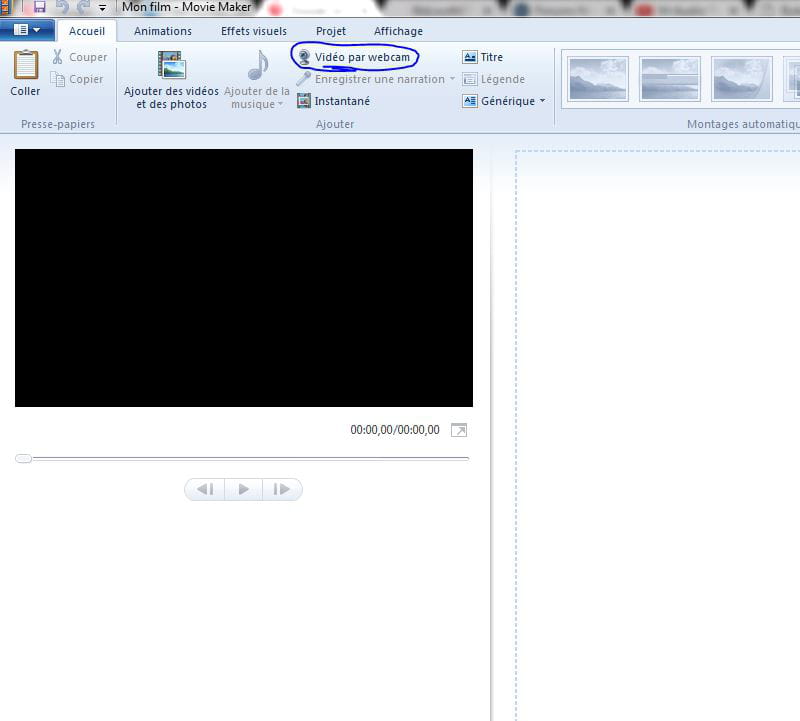Open the Projet tab

point(331,31)
